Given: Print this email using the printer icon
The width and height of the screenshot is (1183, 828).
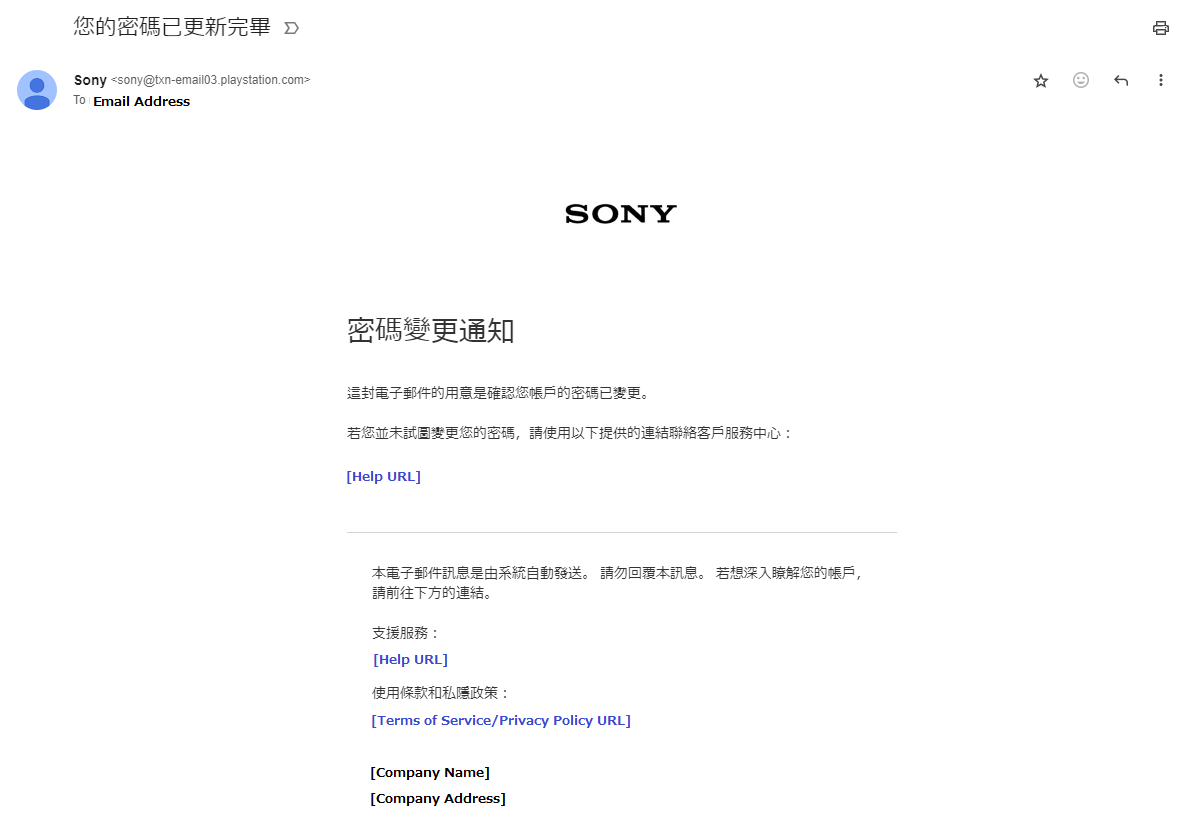Looking at the screenshot, I should (1160, 29).
